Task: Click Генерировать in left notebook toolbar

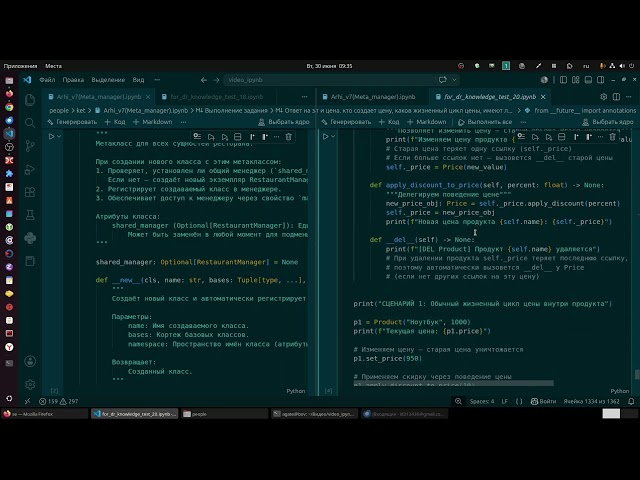Action: point(72,122)
